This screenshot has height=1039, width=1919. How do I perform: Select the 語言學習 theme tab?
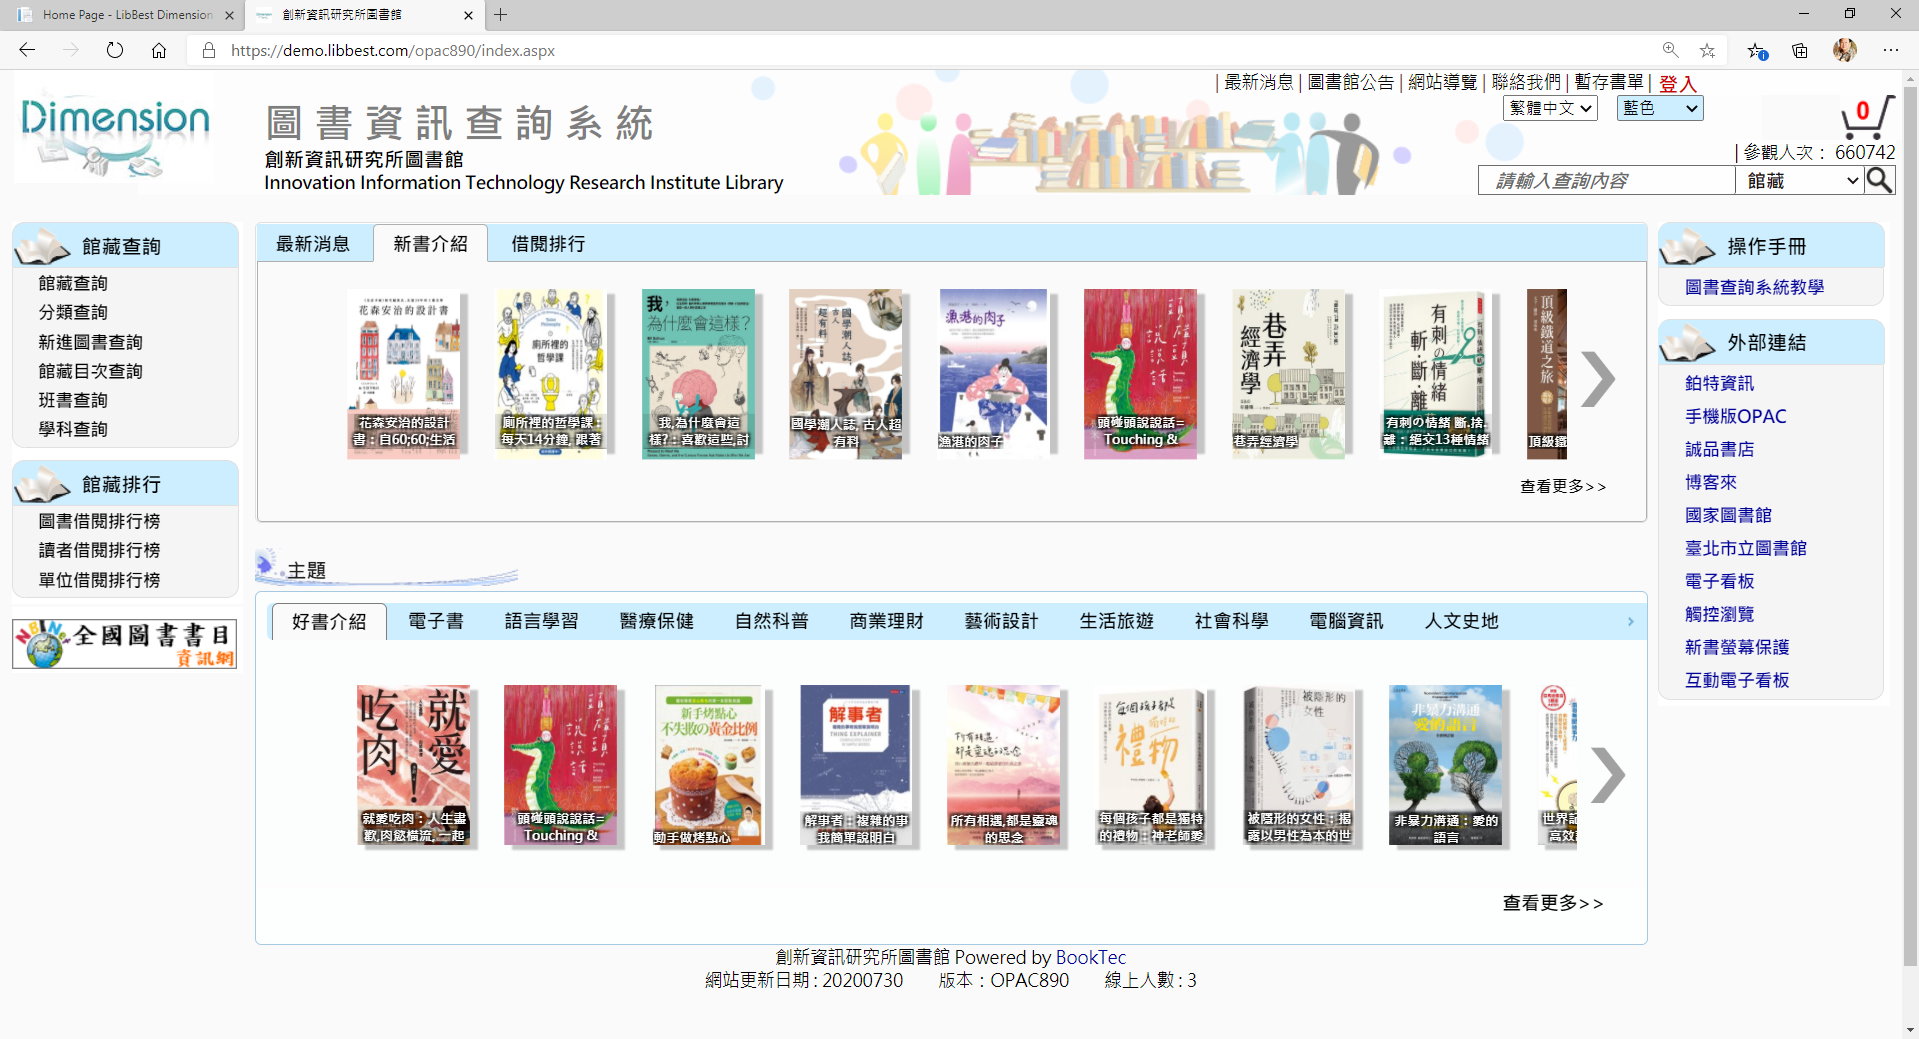(541, 621)
